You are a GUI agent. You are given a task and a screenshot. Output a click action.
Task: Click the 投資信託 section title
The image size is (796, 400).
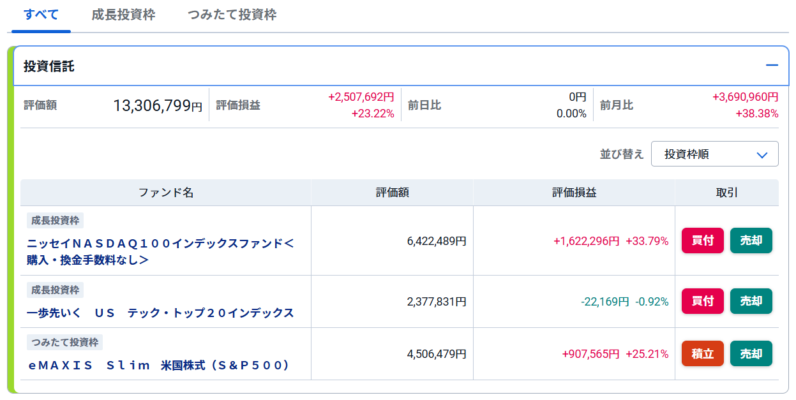click(x=49, y=66)
